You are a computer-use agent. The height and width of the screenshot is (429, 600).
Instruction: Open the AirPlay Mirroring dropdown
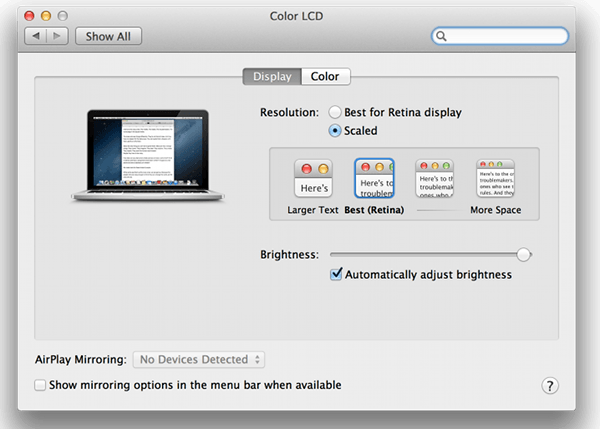click(x=200, y=359)
